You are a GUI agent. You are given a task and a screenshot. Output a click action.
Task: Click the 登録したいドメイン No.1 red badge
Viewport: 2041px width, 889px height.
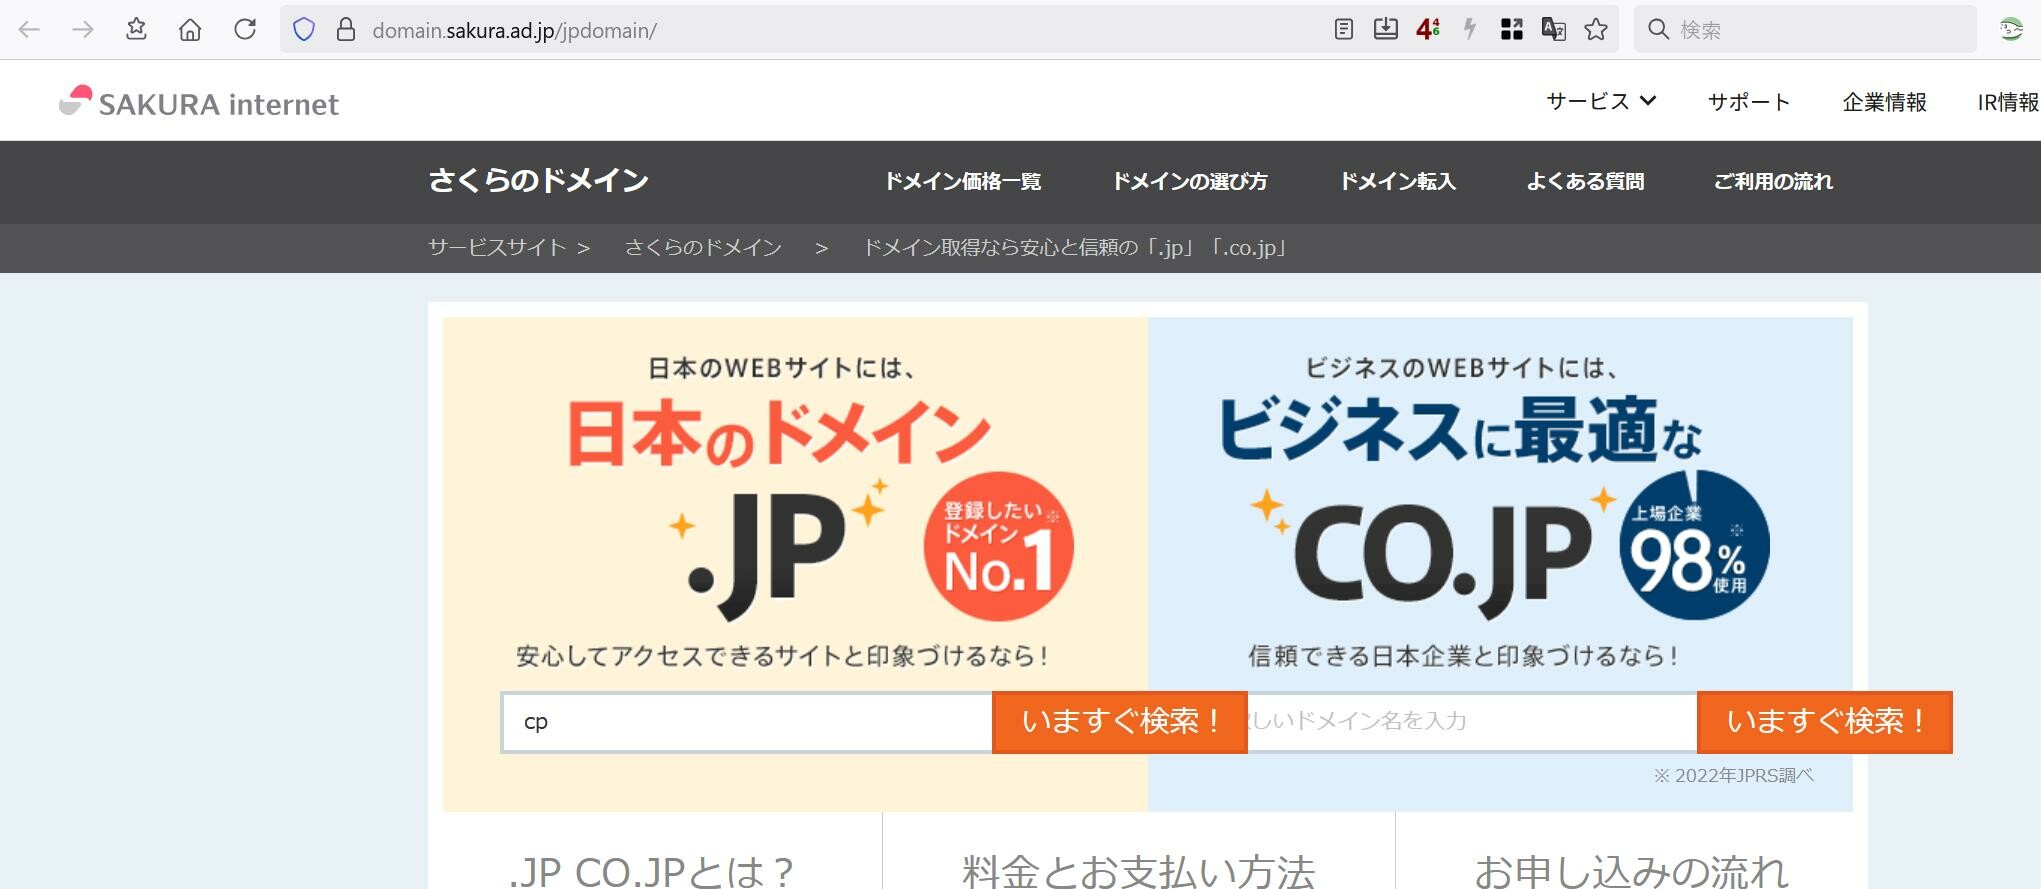point(998,547)
